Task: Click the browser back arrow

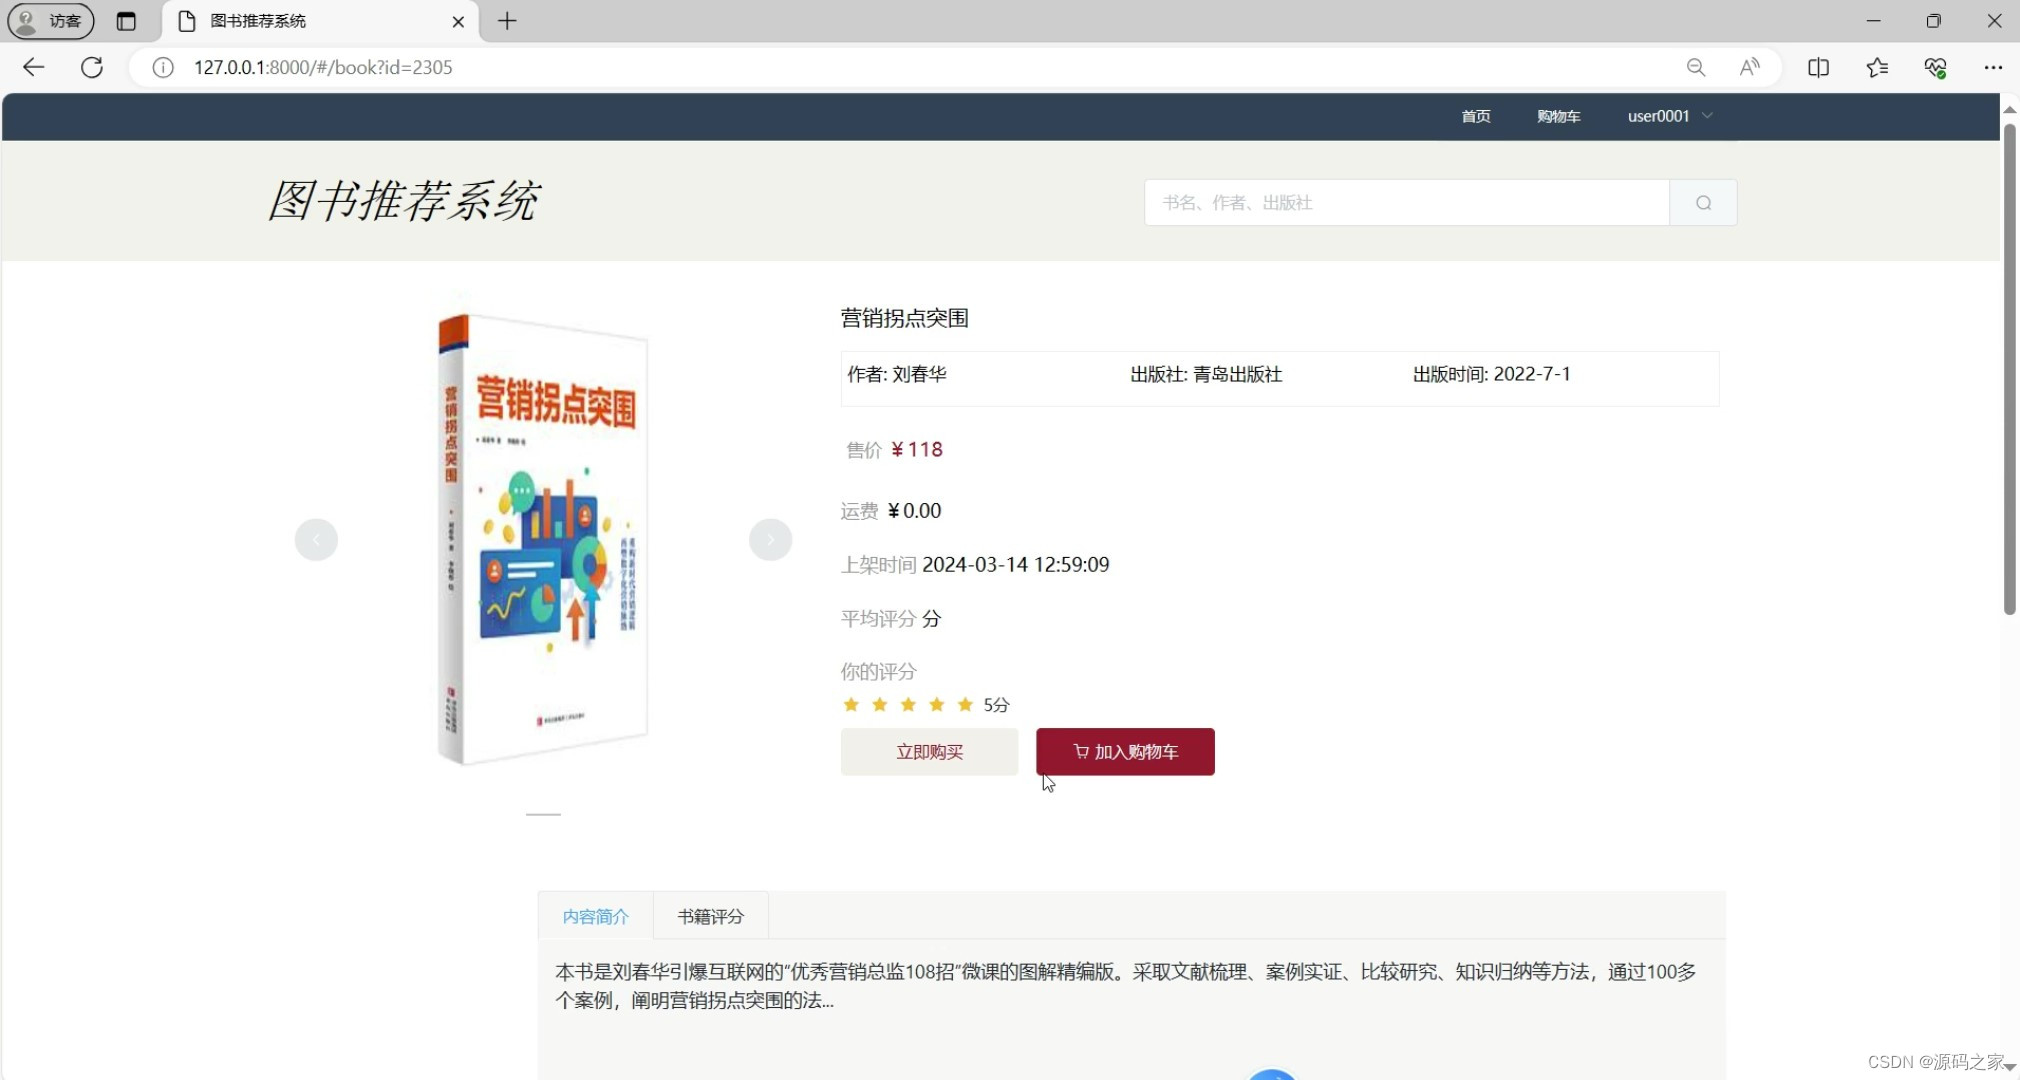Action: pyautogui.click(x=34, y=67)
